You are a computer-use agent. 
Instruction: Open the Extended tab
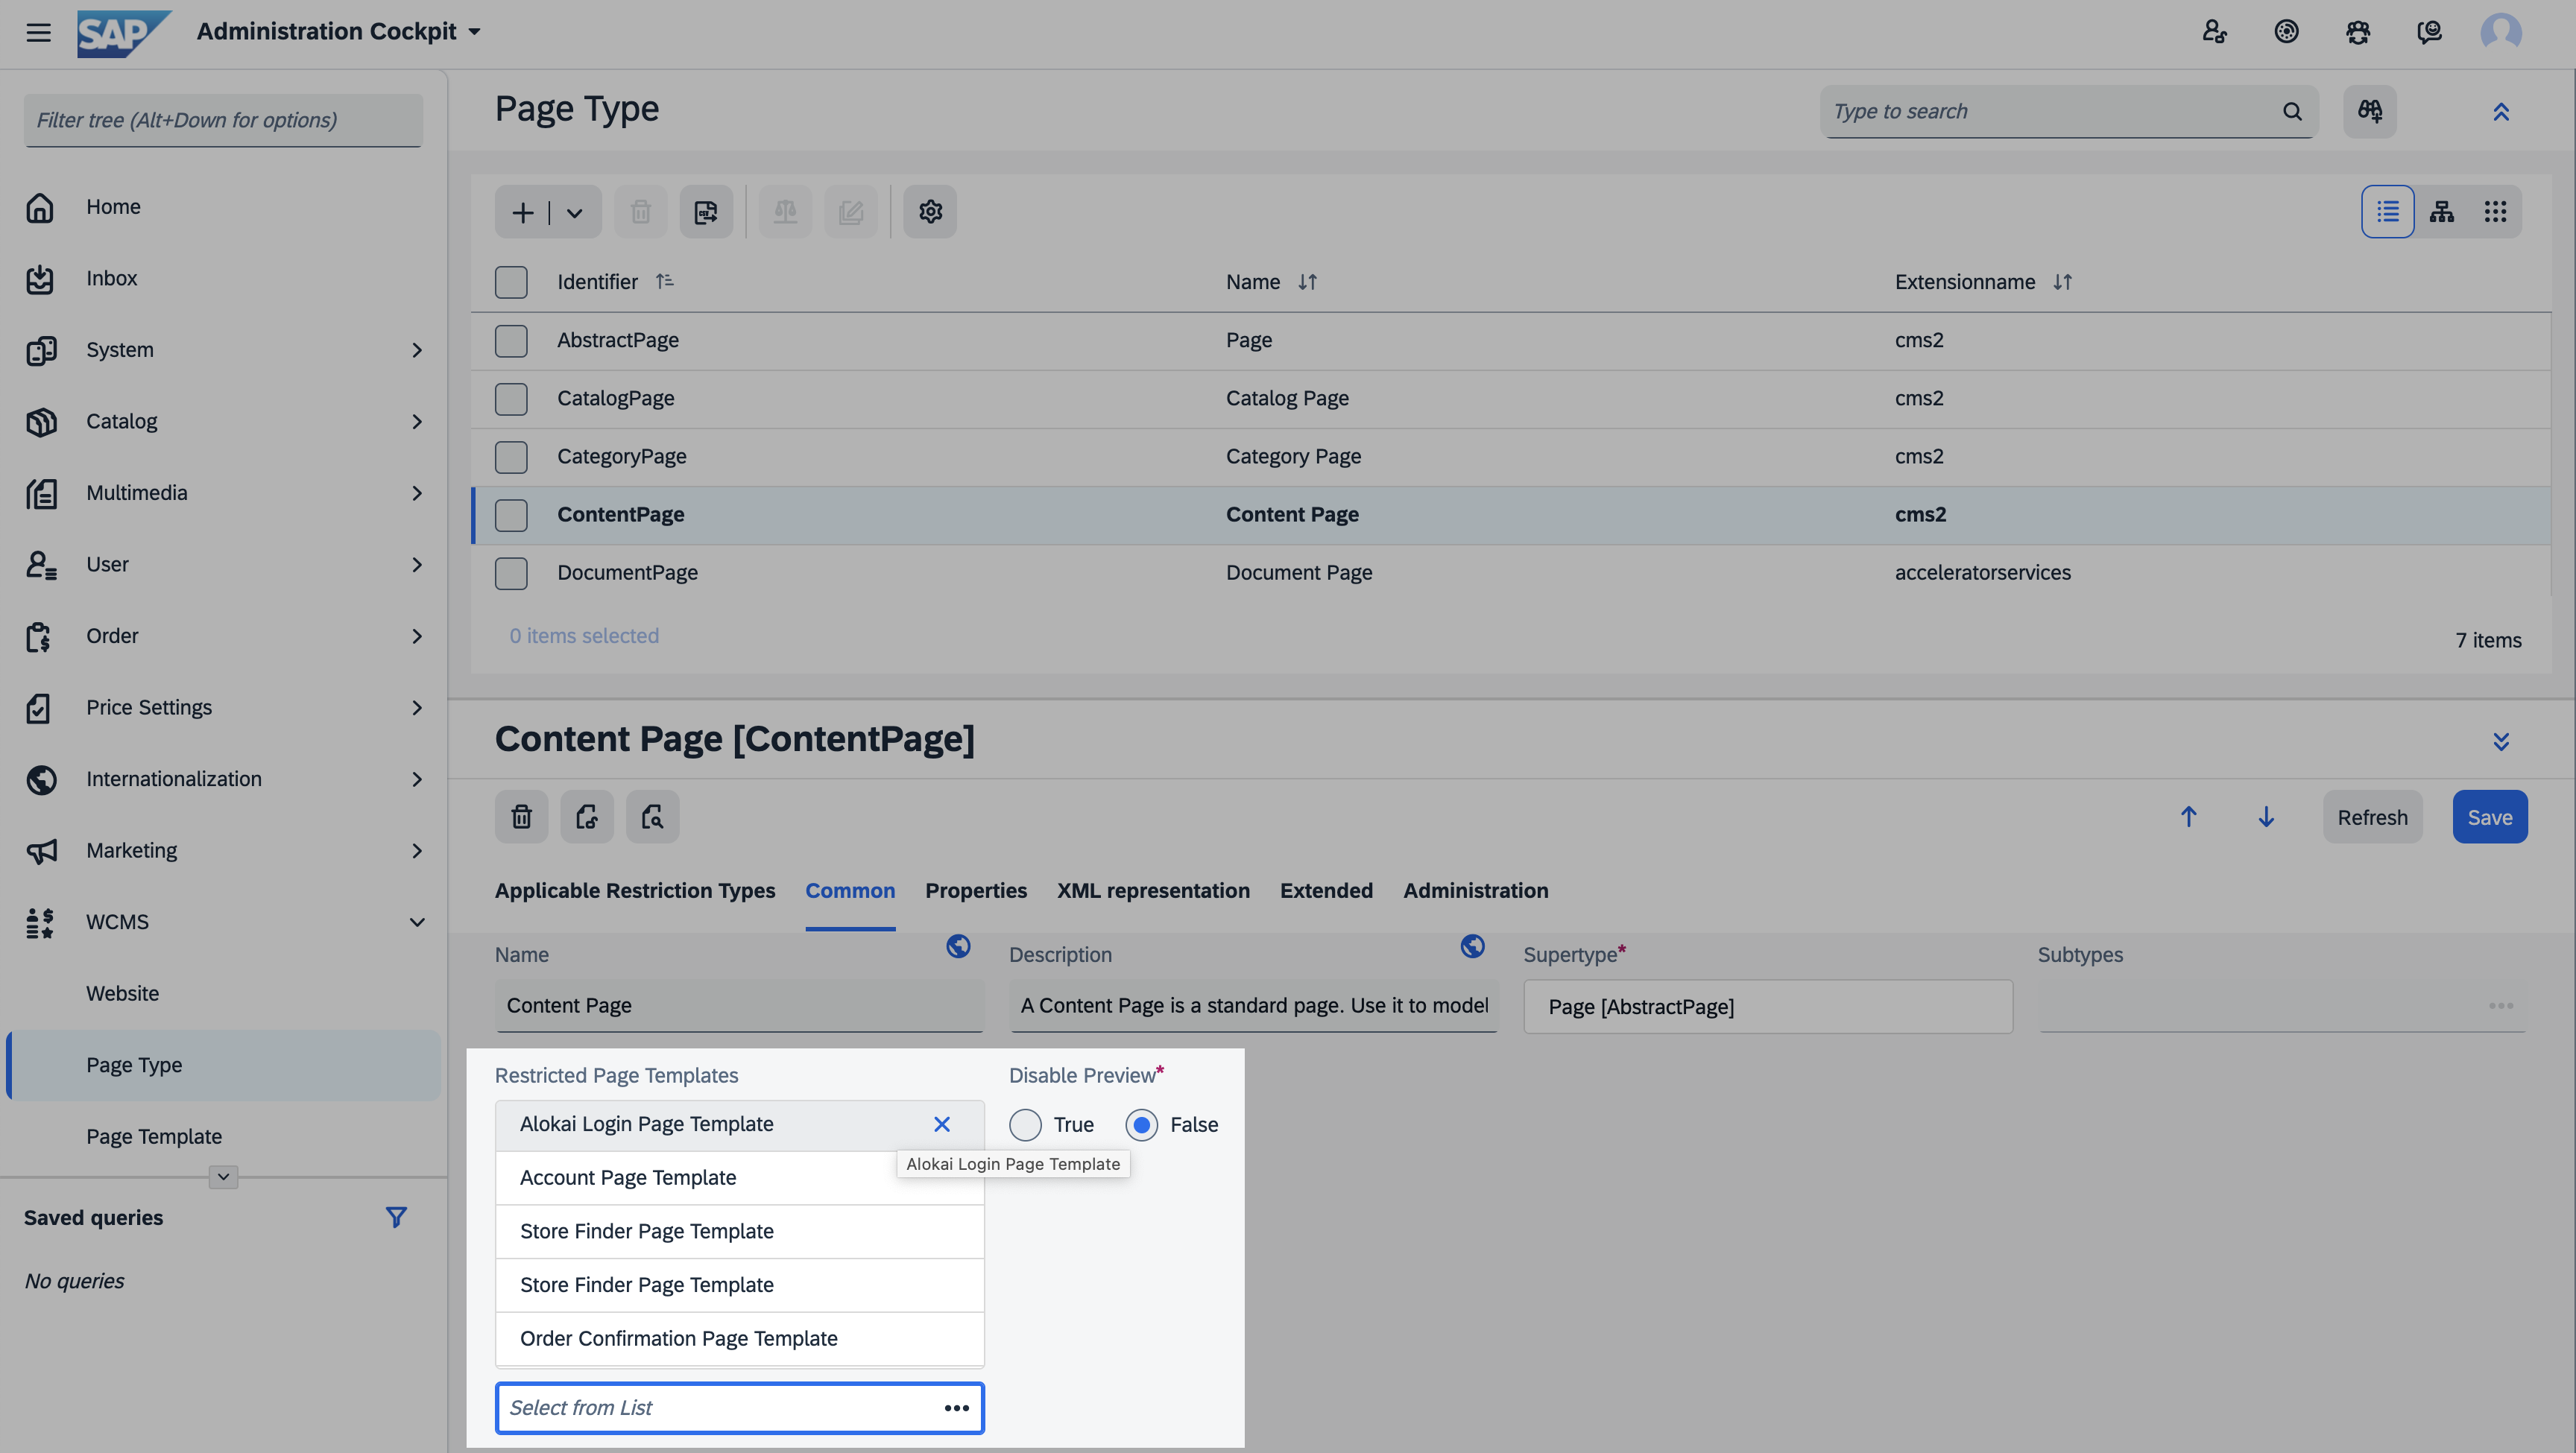[x=1326, y=890]
